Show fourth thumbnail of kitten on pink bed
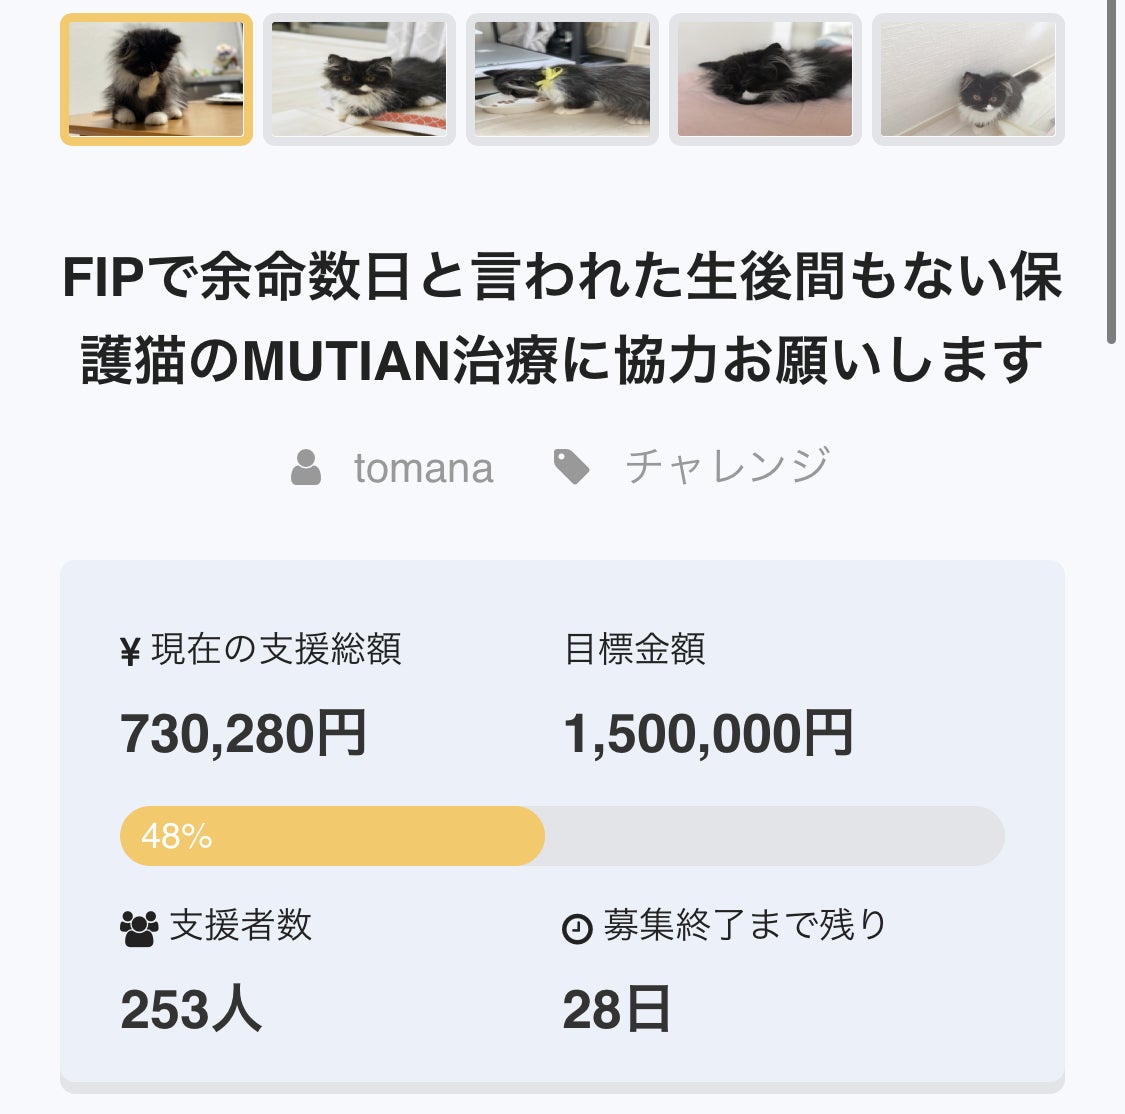 [x=766, y=79]
